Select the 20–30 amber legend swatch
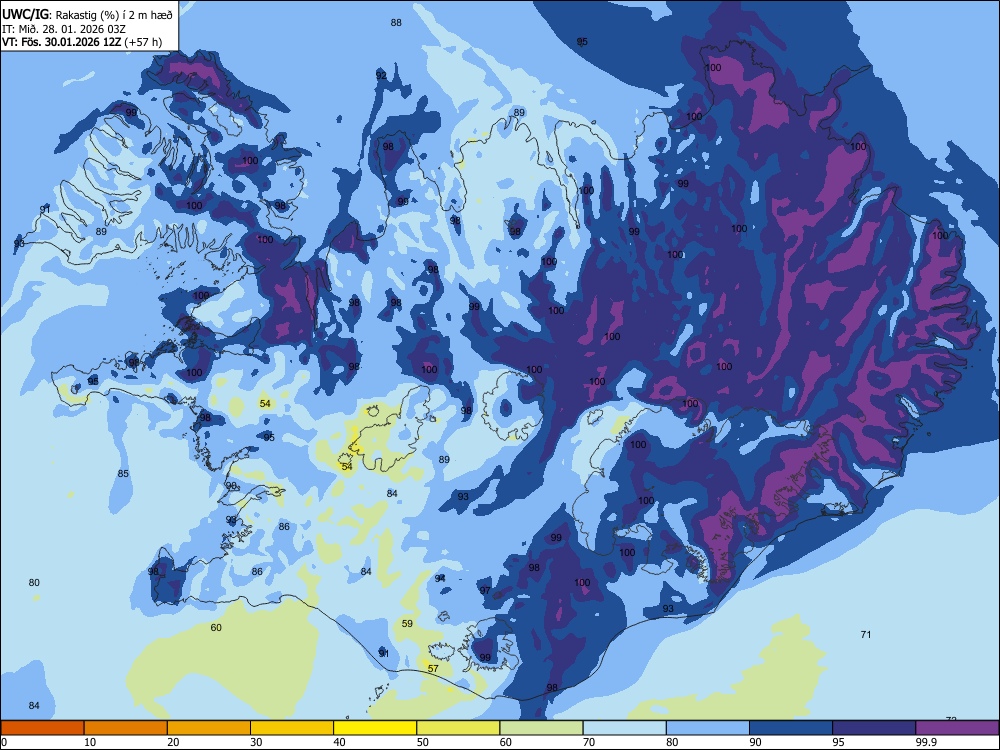This screenshot has height=750, width=1000. pos(209,728)
